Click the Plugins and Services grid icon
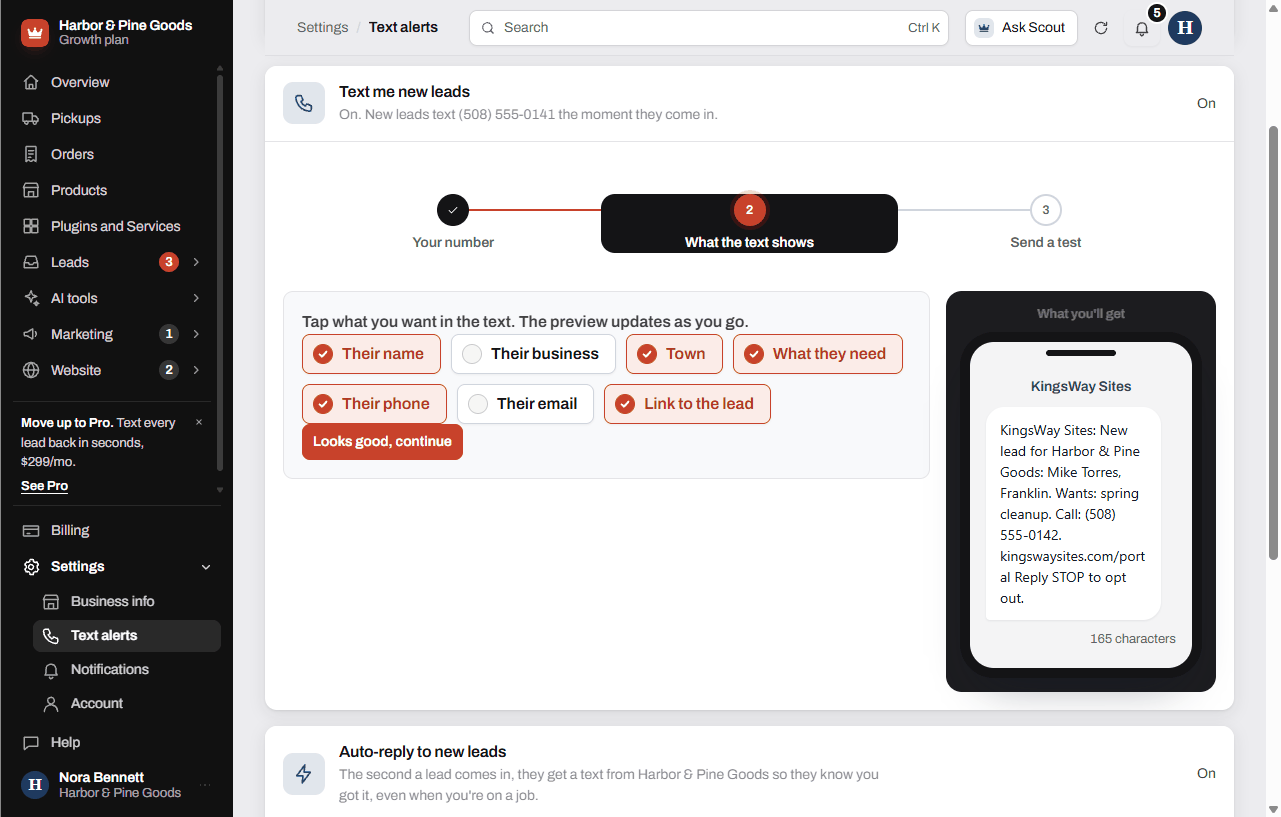 [31, 226]
